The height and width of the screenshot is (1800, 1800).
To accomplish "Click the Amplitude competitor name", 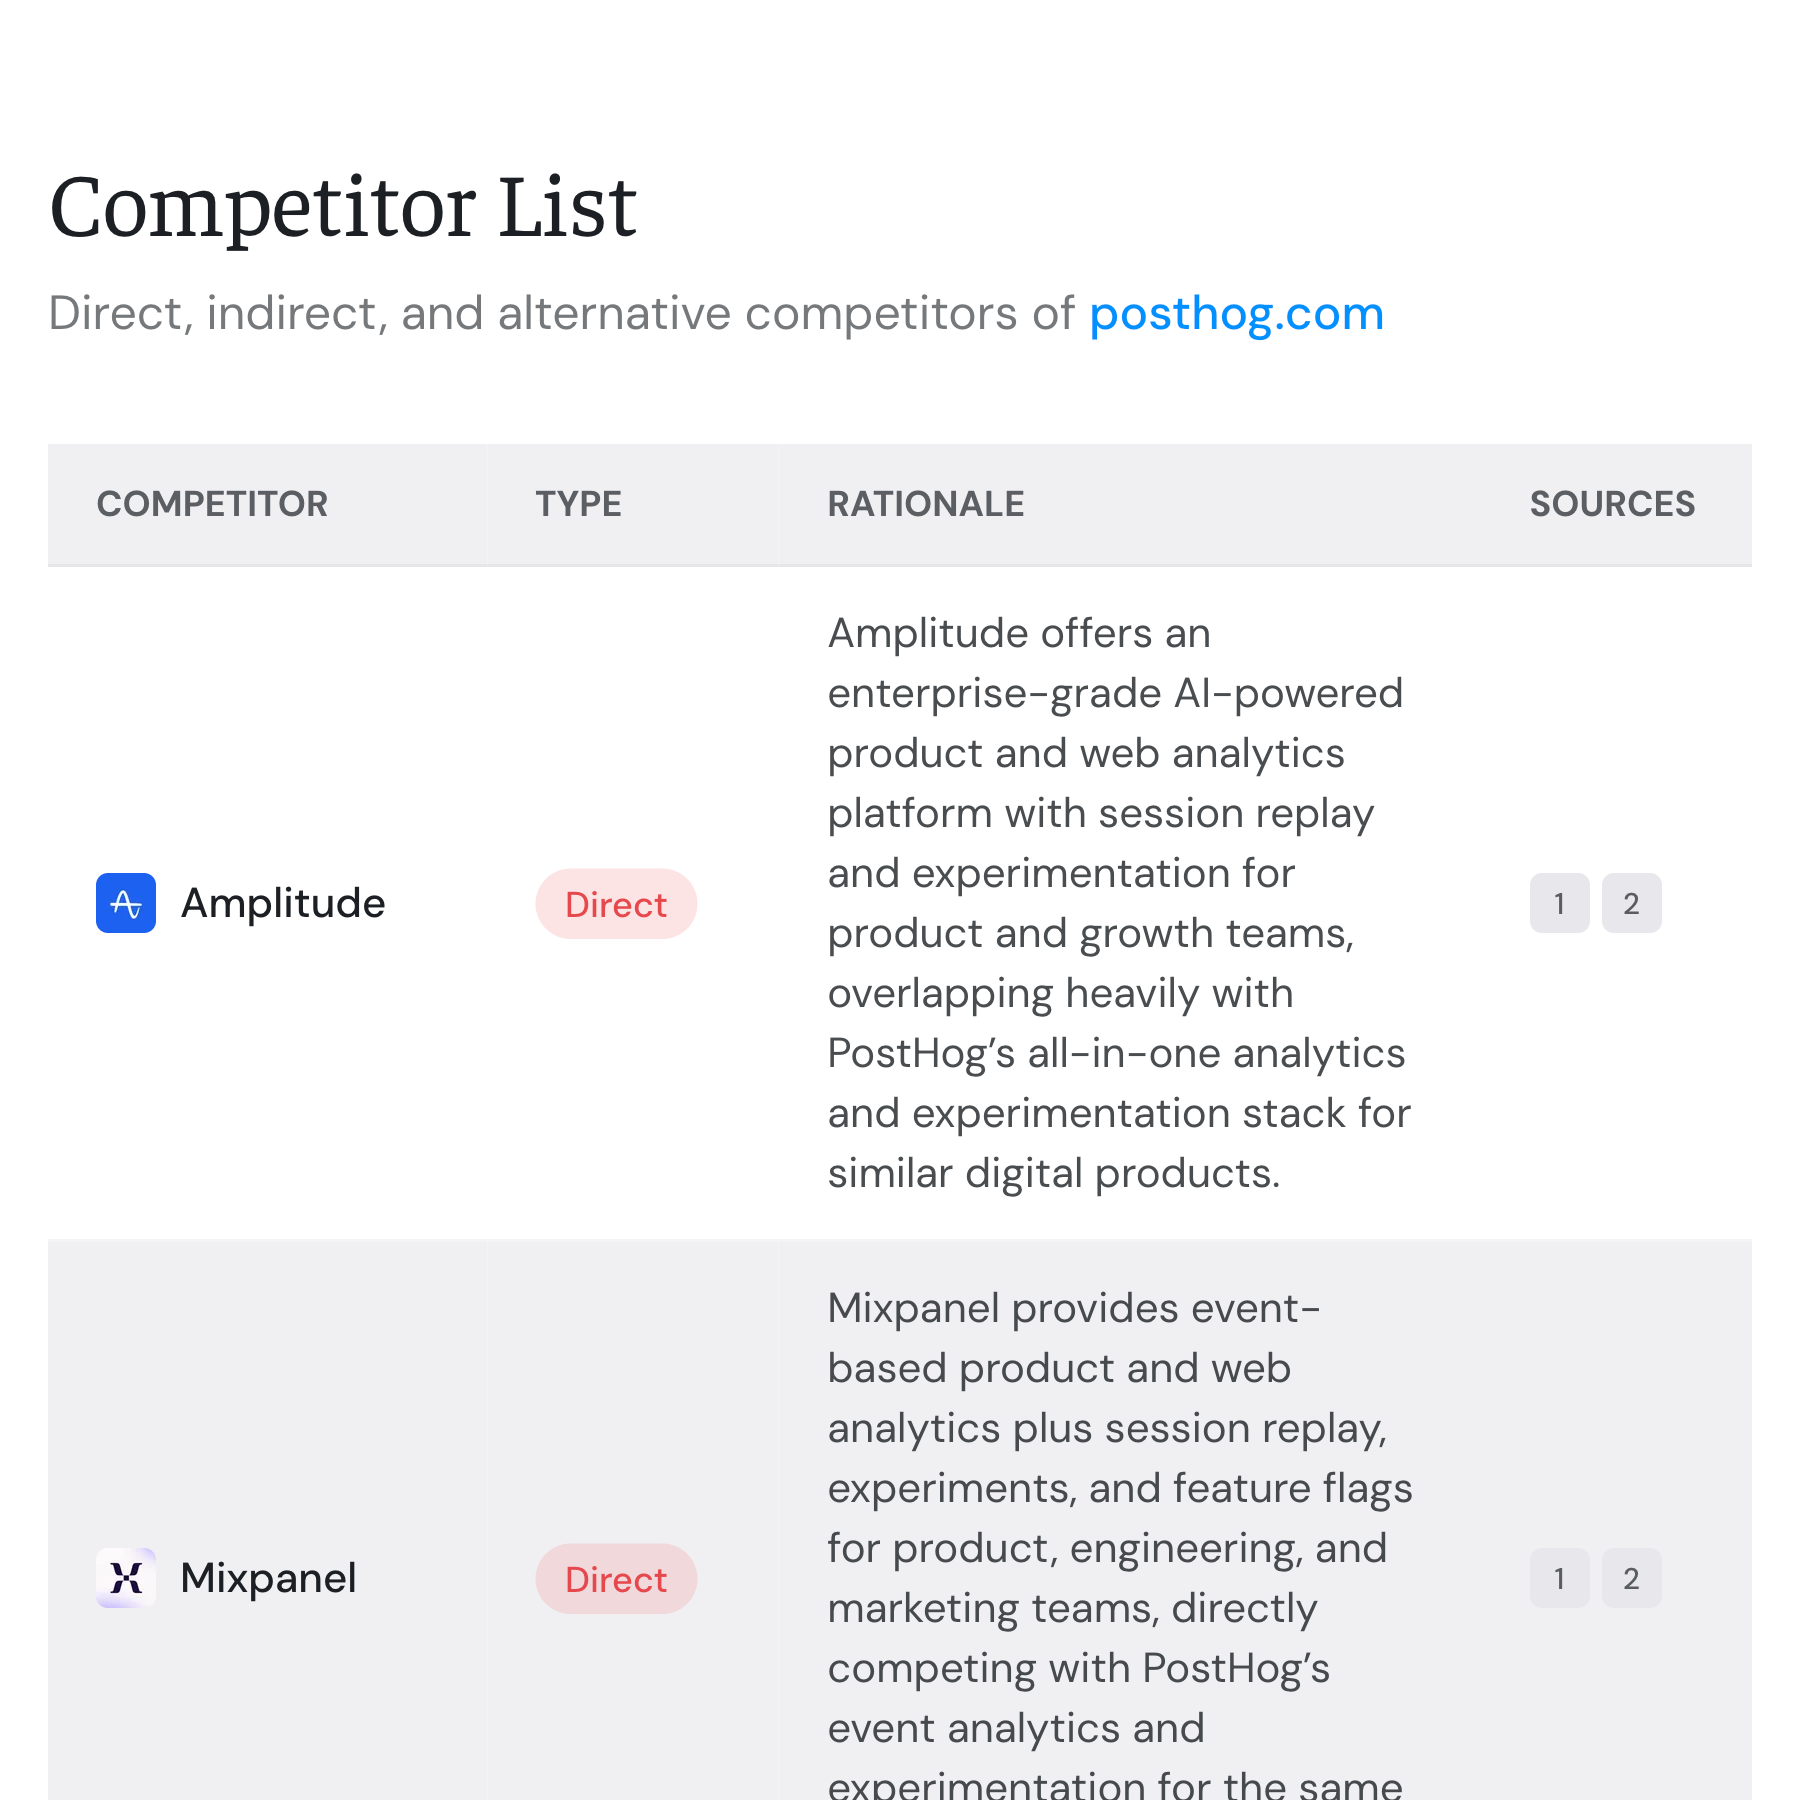I will [x=282, y=903].
